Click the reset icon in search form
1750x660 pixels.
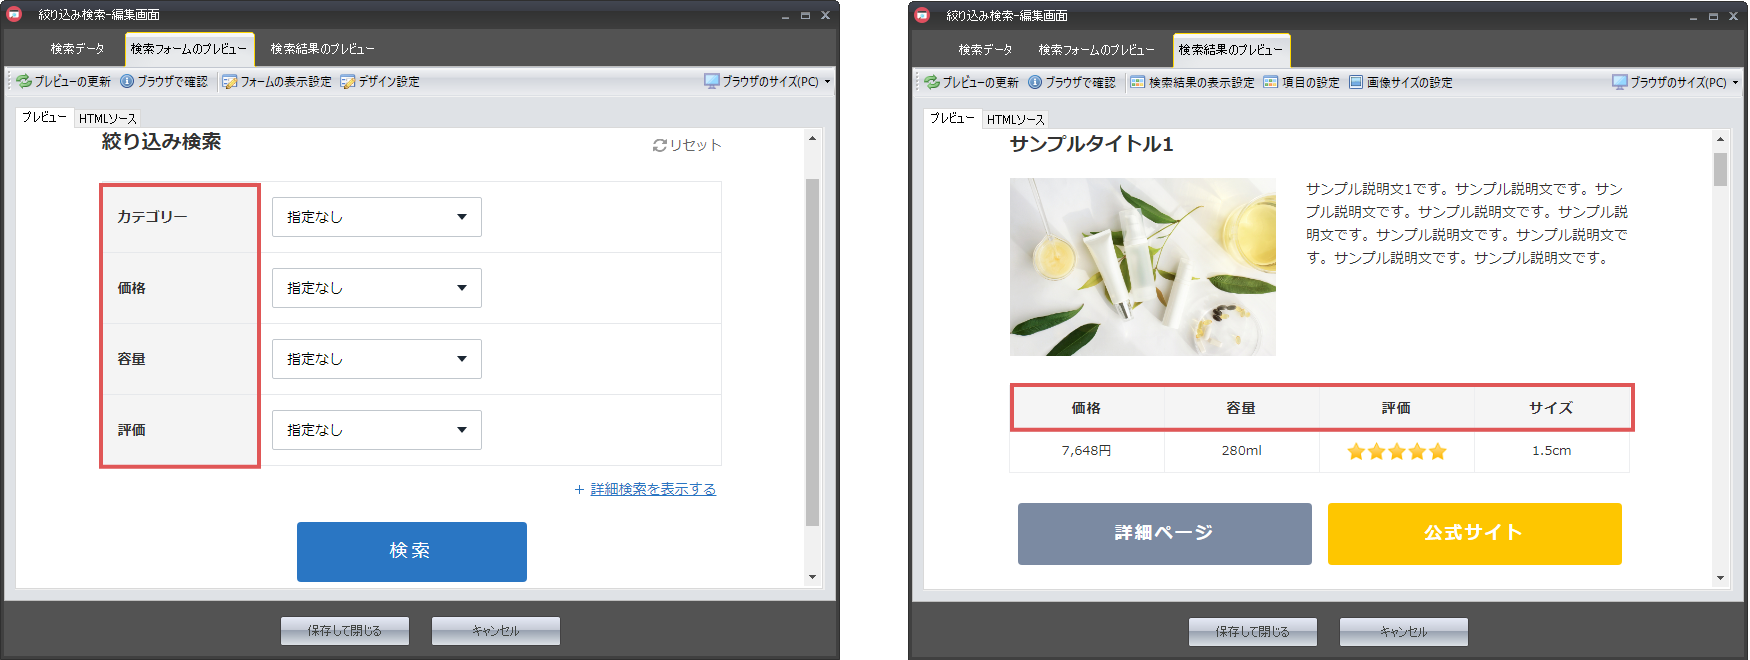coord(660,145)
